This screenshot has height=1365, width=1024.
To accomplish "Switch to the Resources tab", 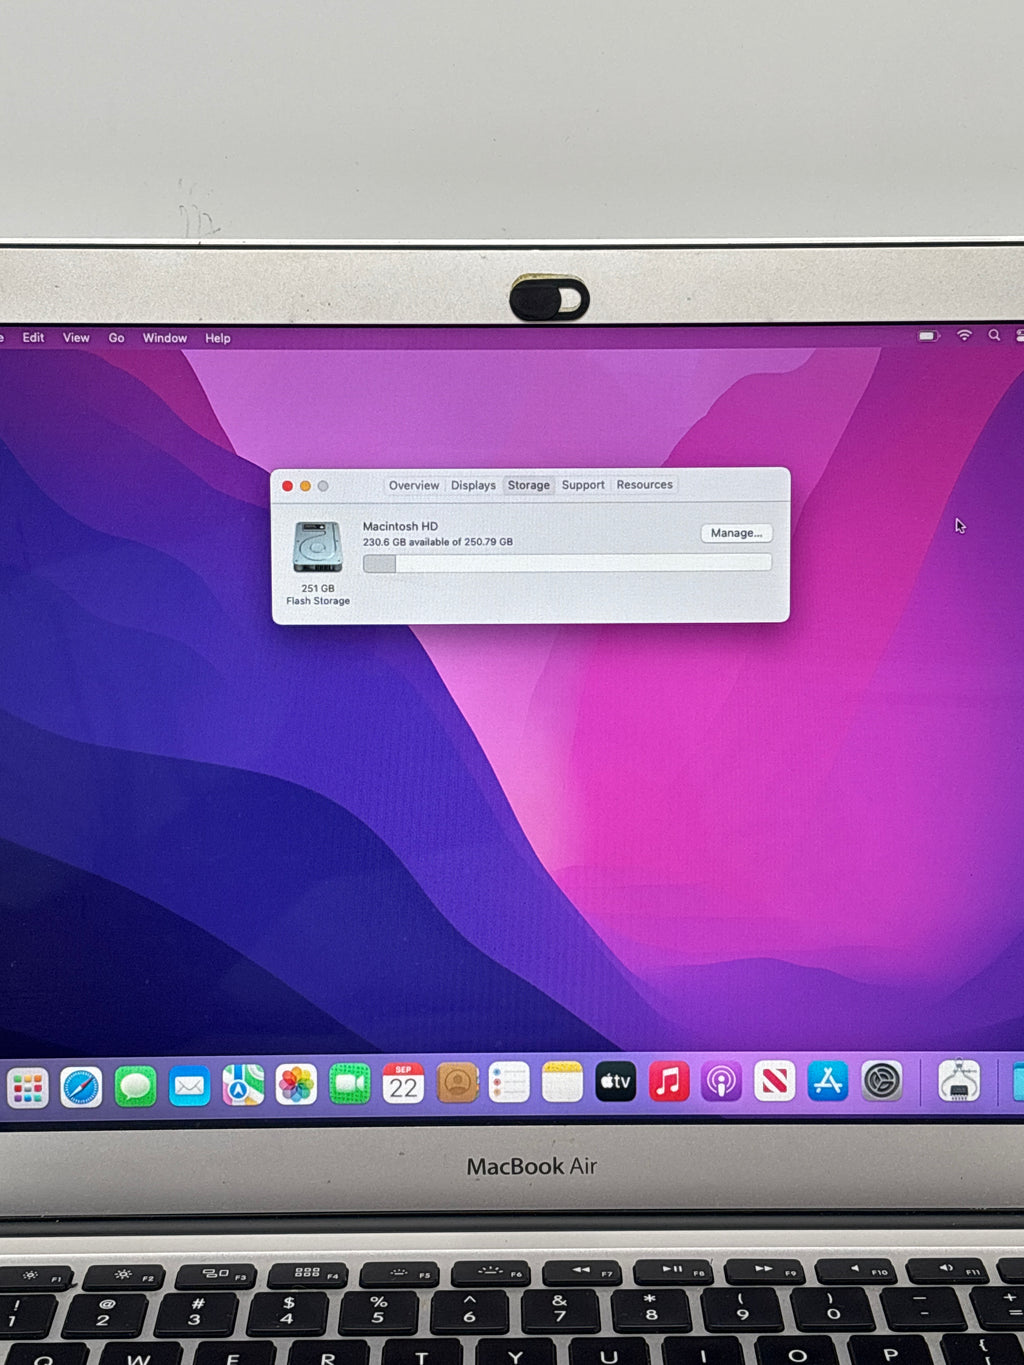I will [x=645, y=485].
